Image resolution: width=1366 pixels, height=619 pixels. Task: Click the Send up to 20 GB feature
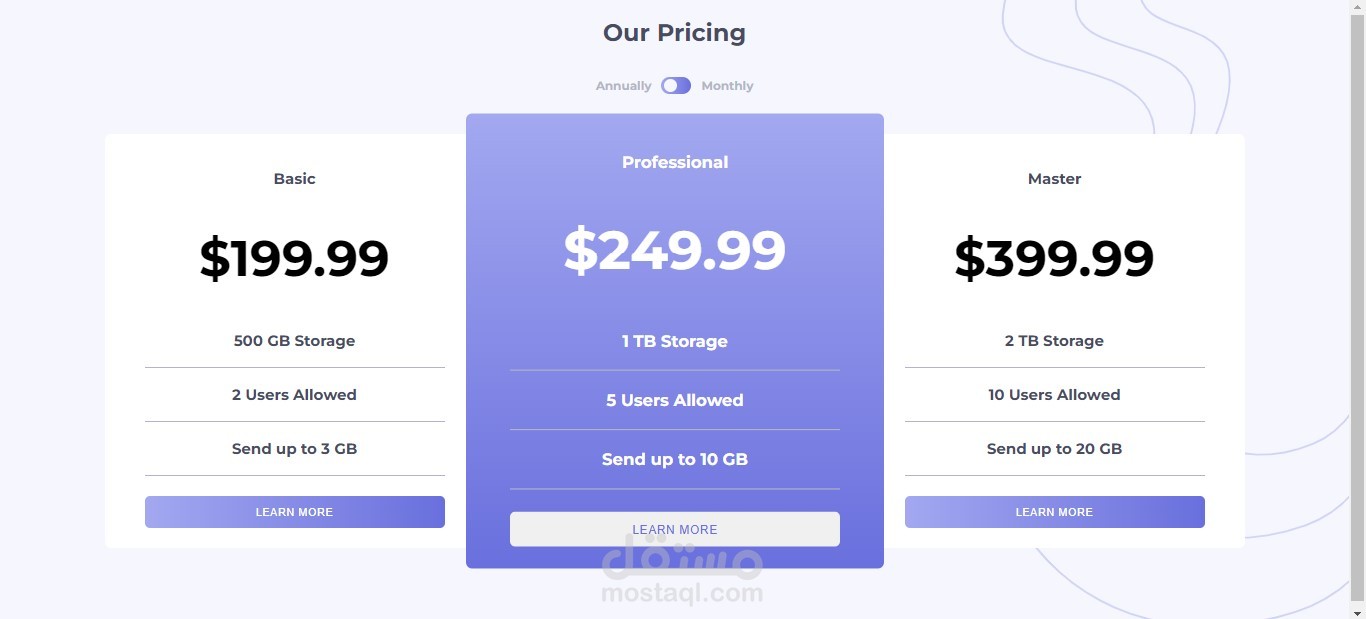pos(1054,449)
